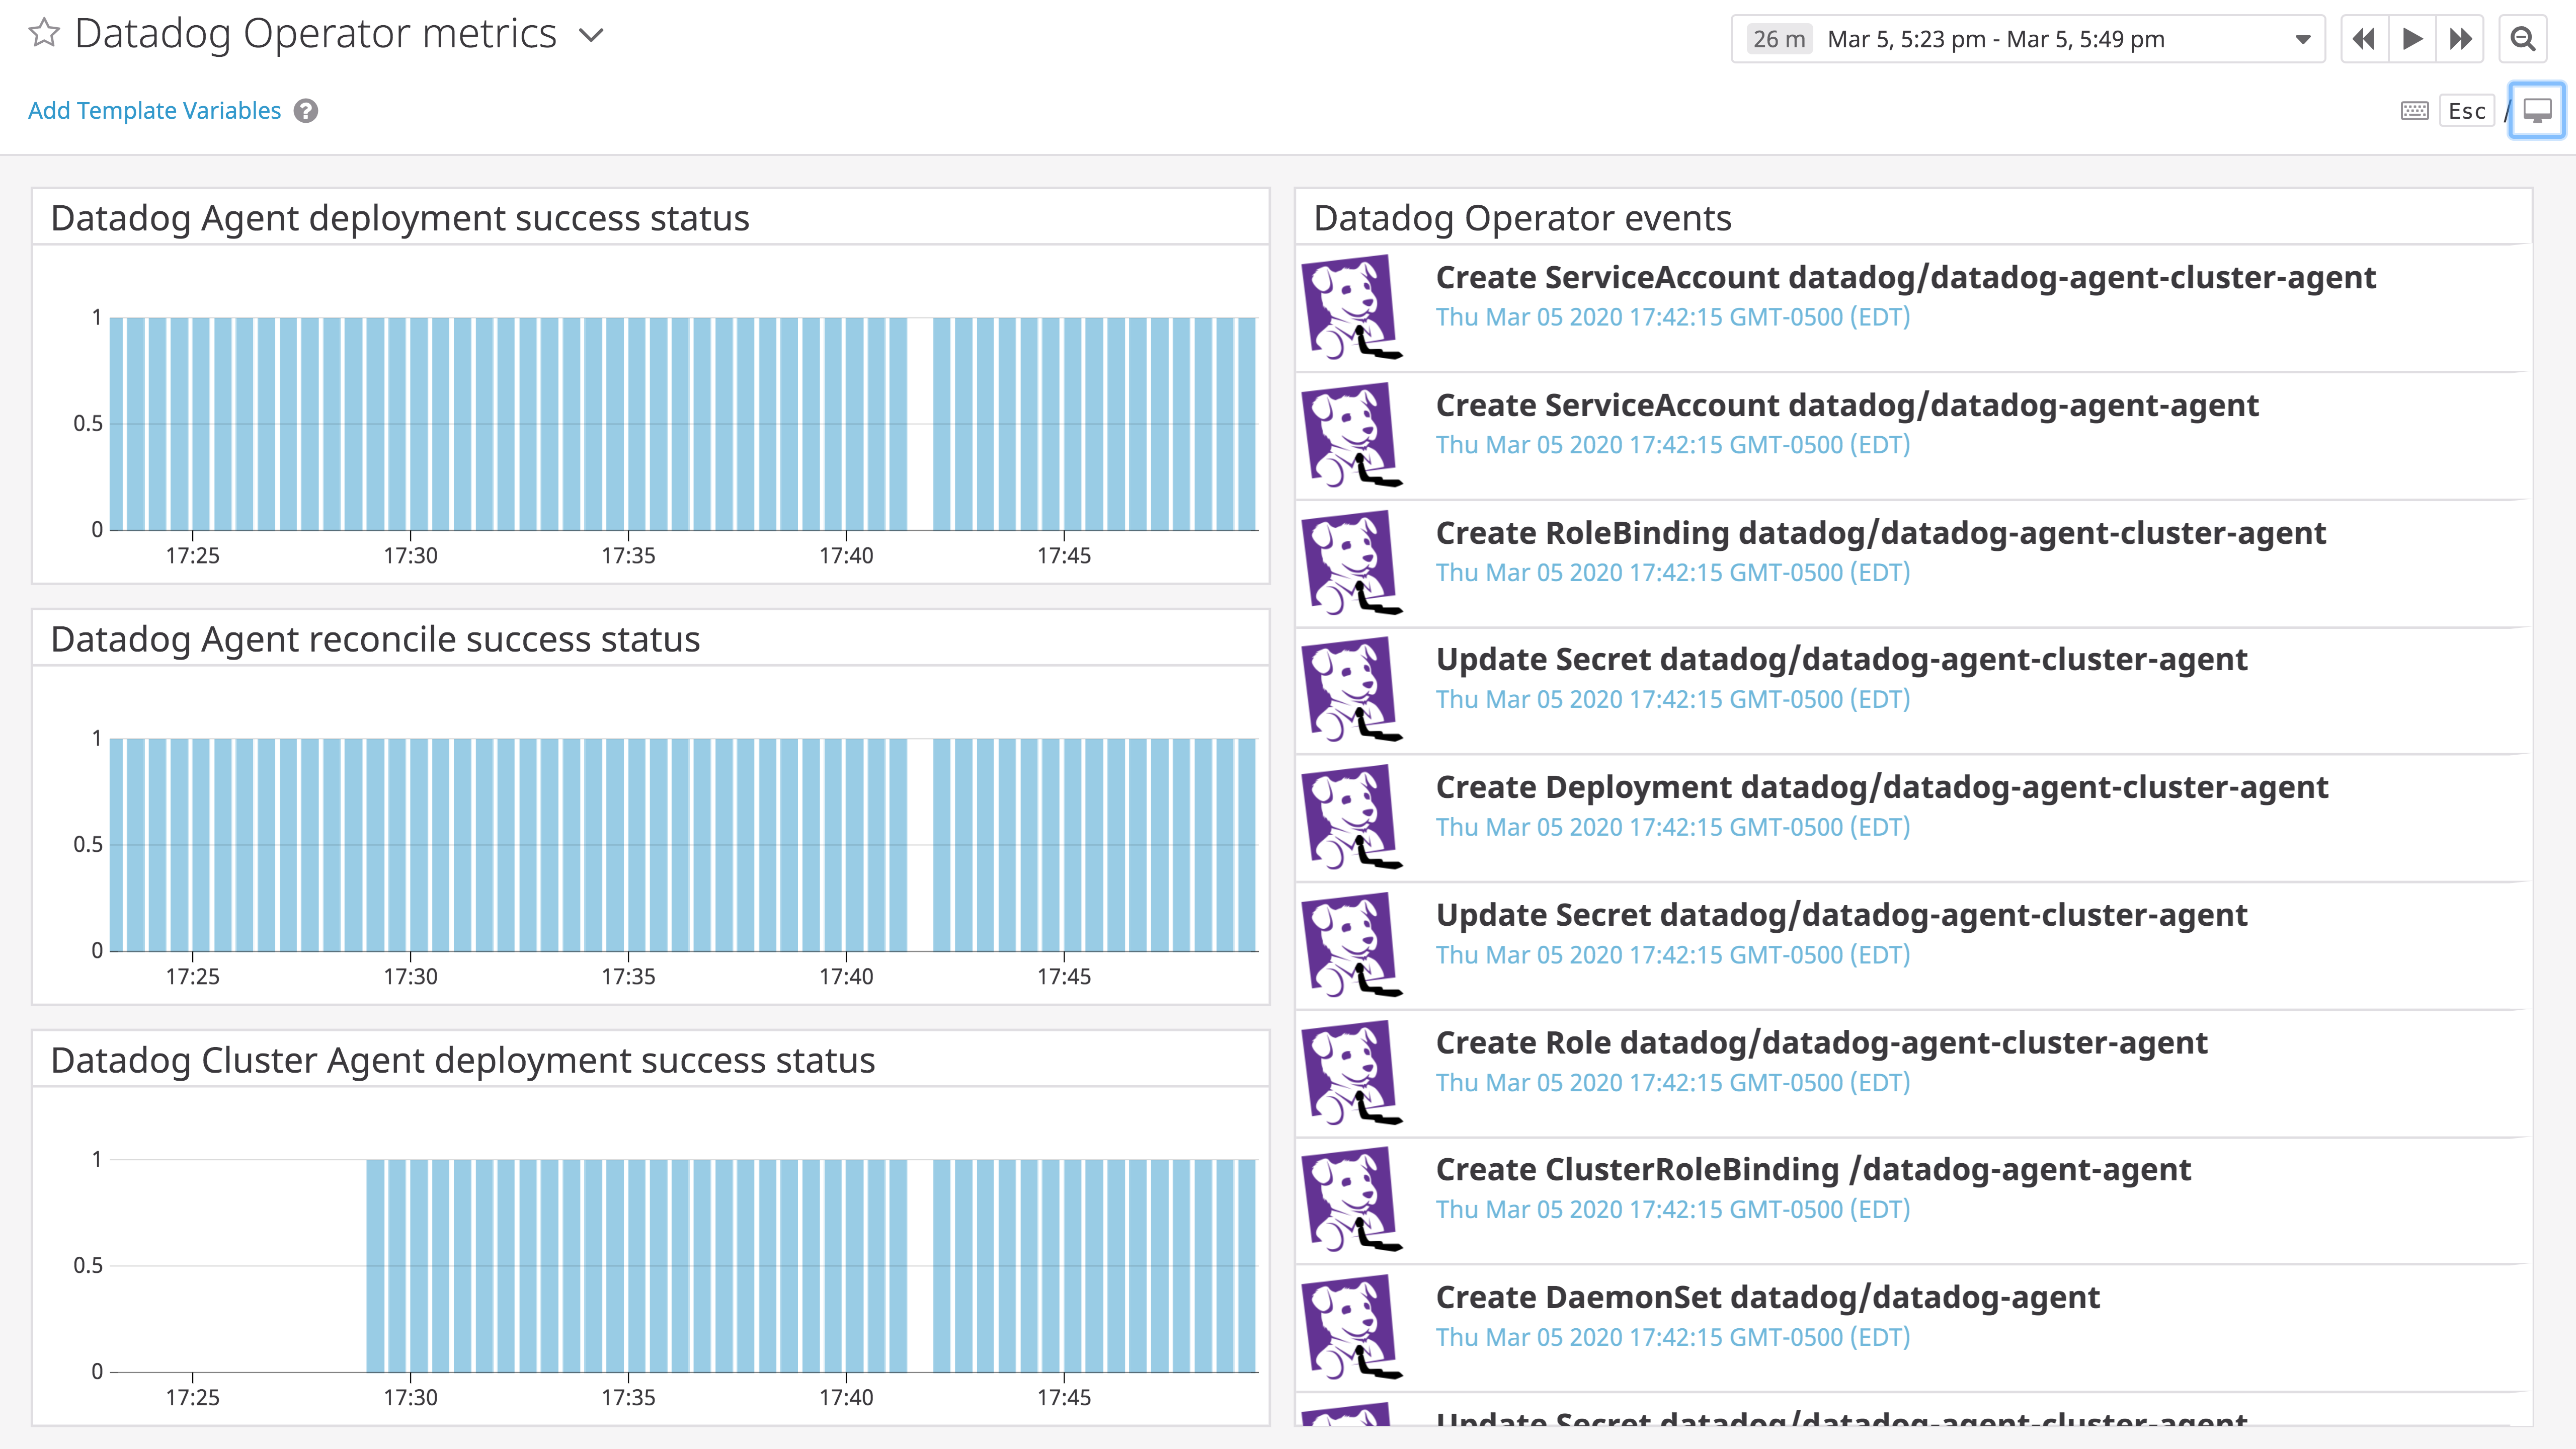Viewport: 2576px width, 1449px height.
Task: Step forward in time with fast-forward button
Action: point(2461,40)
